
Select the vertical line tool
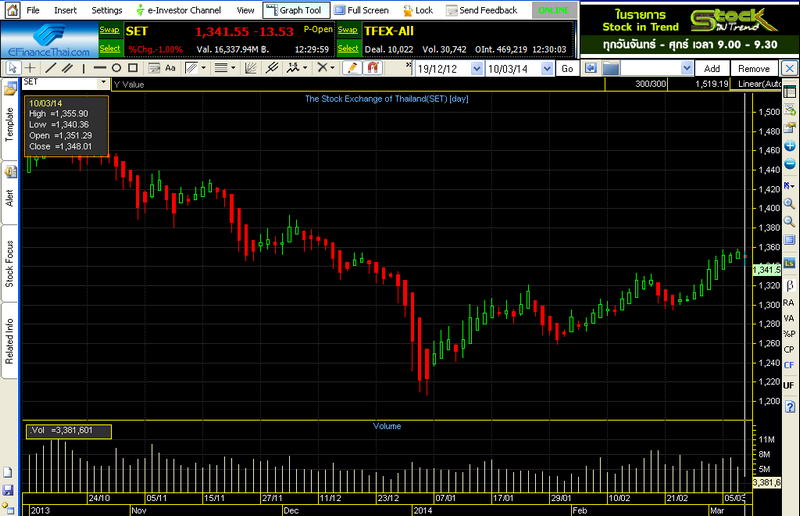coord(84,68)
